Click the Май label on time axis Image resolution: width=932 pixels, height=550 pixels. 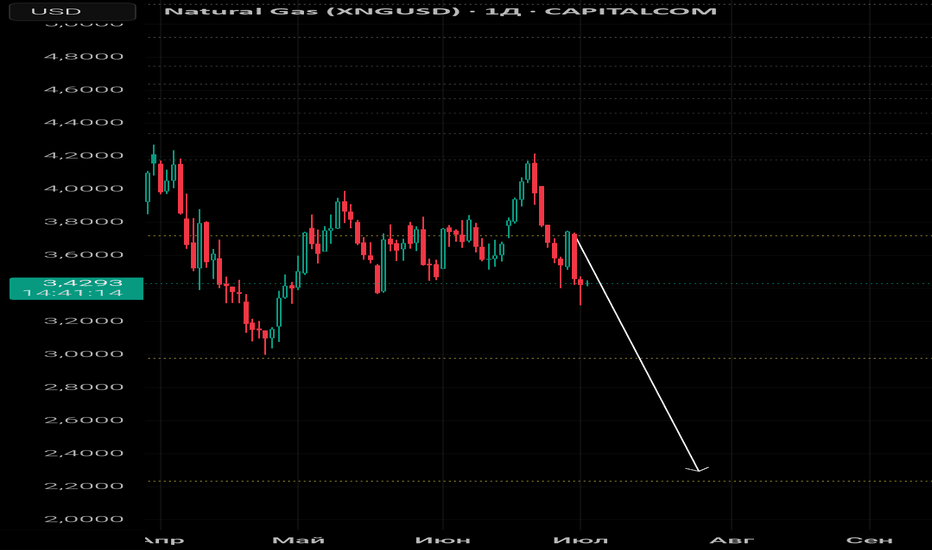click(298, 540)
